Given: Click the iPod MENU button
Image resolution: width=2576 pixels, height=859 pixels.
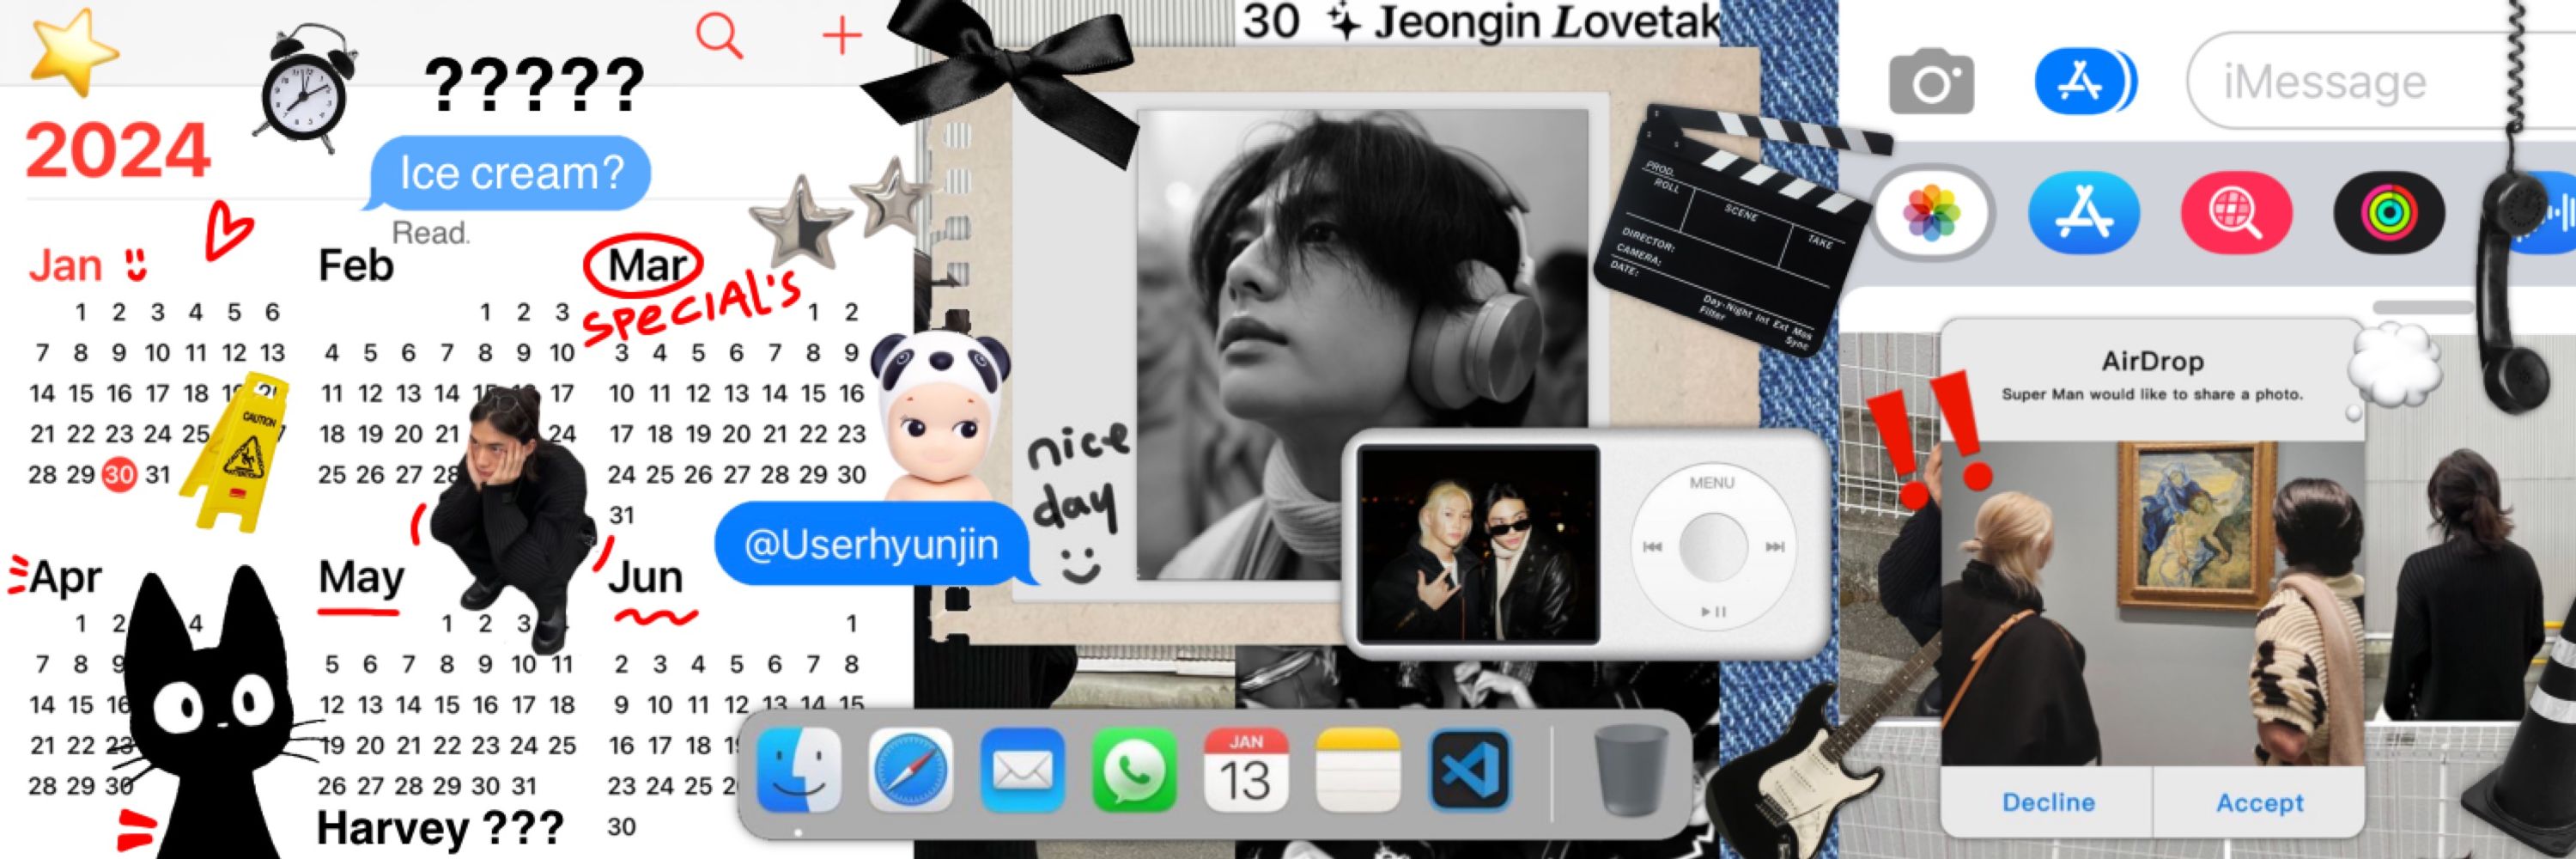Looking at the screenshot, I should [x=1712, y=483].
